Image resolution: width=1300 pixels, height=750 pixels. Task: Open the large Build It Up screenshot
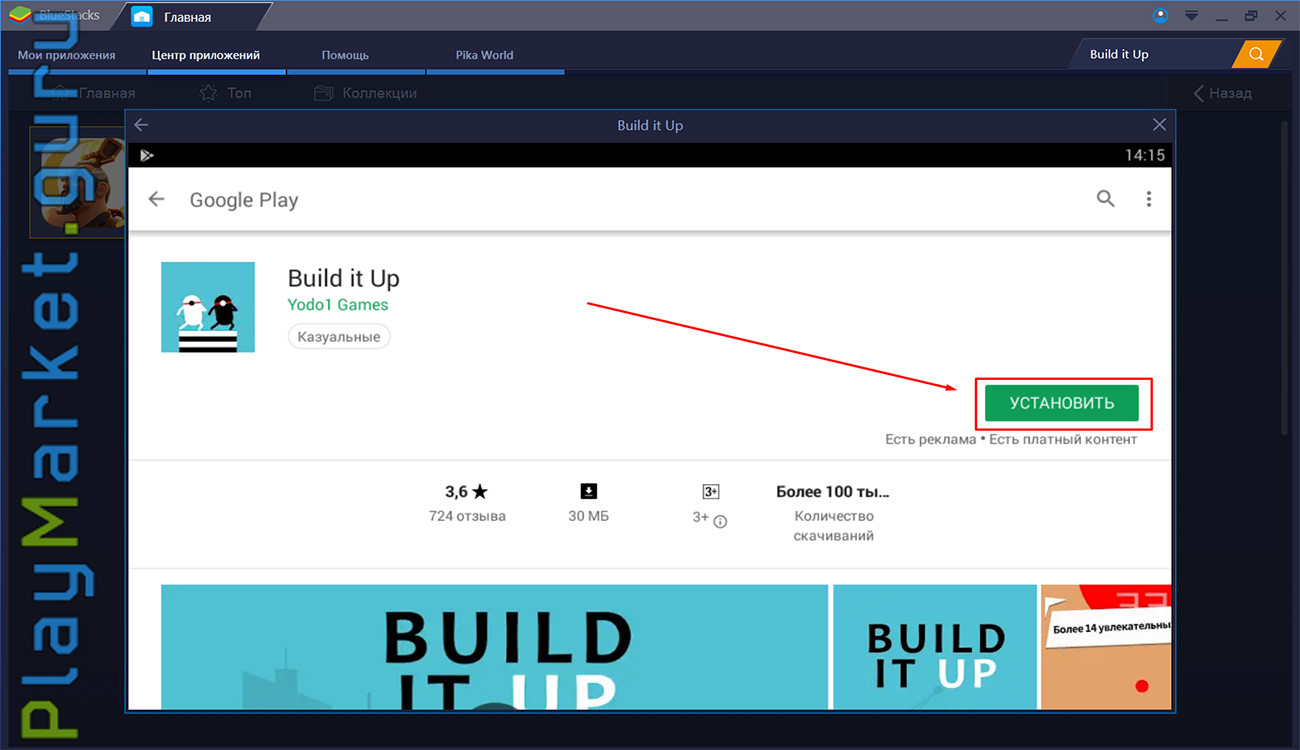pyautogui.click(x=494, y=646)
